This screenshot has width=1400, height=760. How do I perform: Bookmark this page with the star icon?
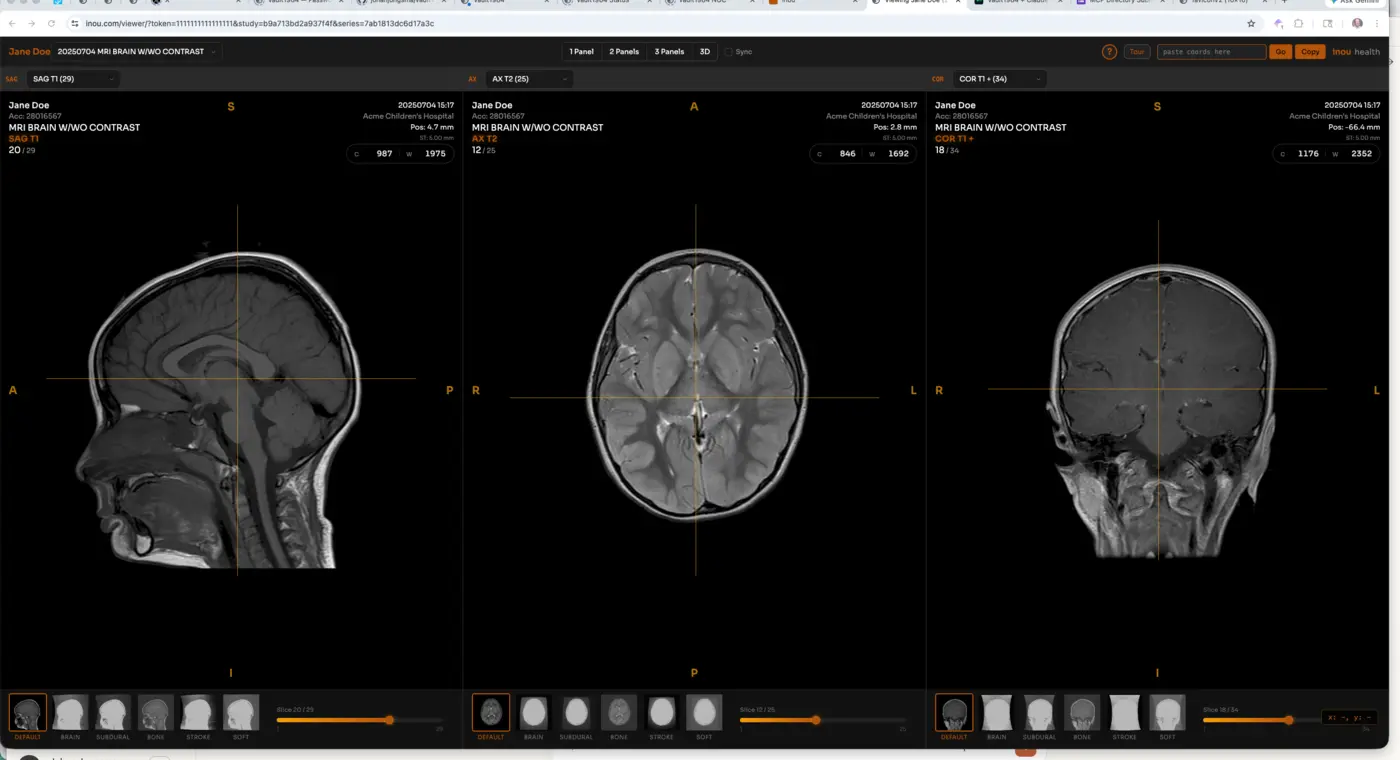pos(1251,23)
